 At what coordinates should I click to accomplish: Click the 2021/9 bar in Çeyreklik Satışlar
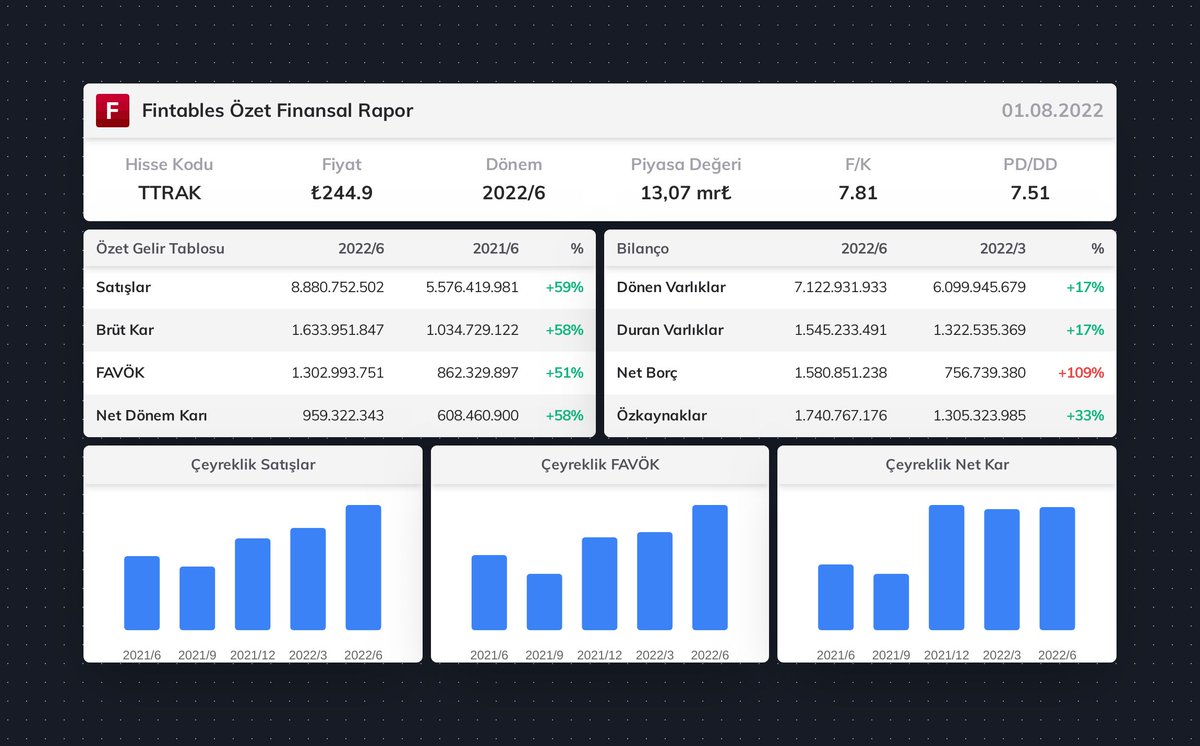click(197, 598)
